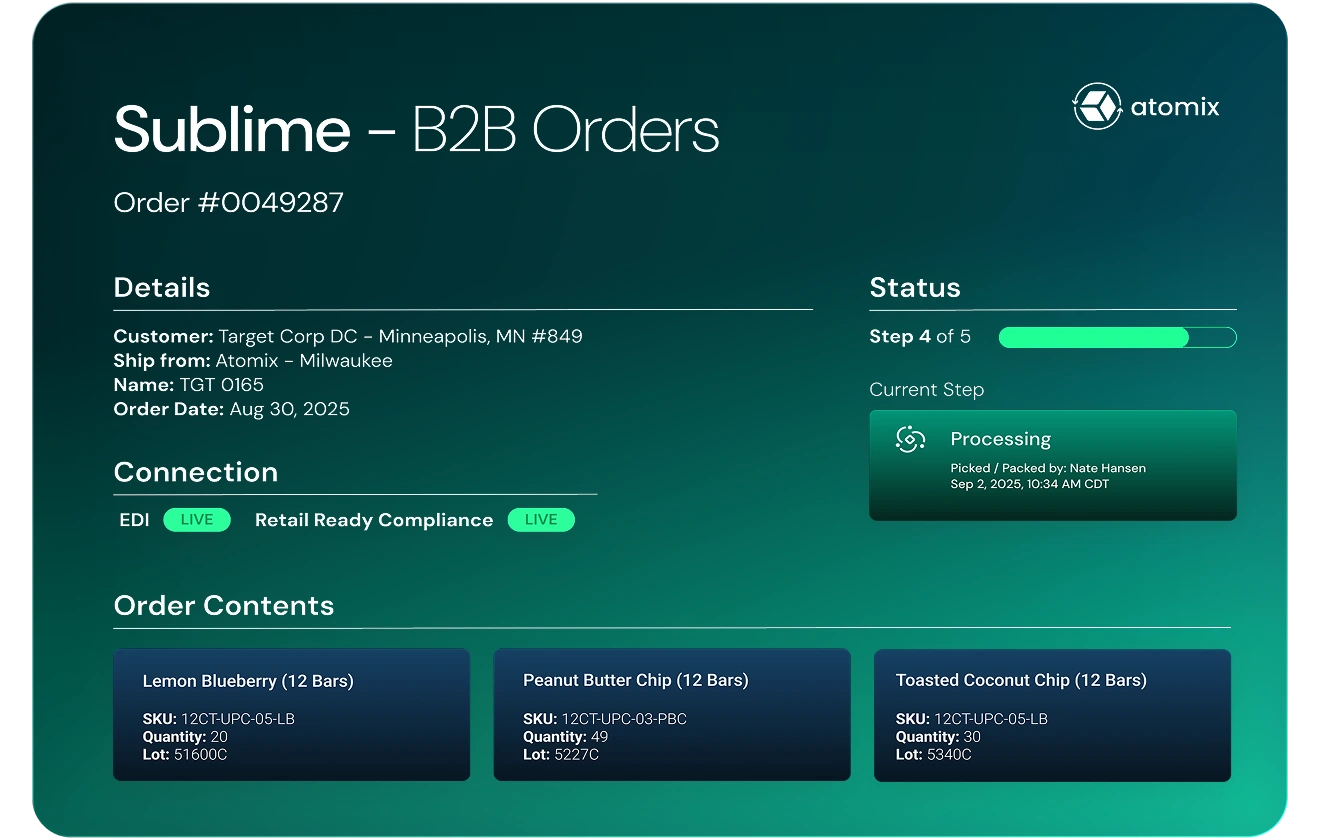1320x840 pixels.
Task: Click the Step 4 of 5 label
Action: (x=920, y=337)
